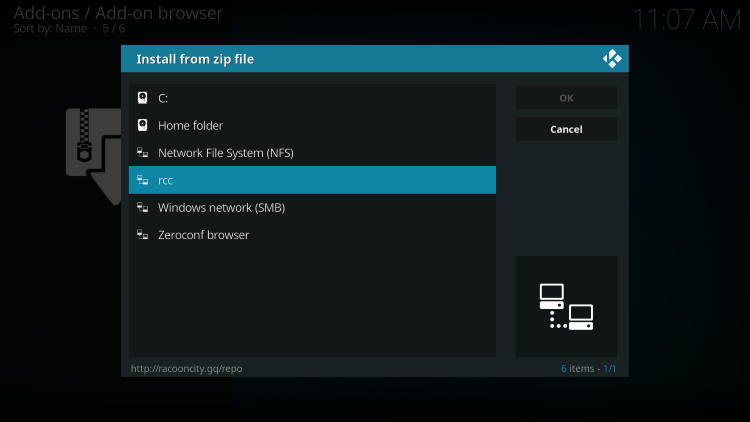The image size is (750, 422).
Task: Click the Network File System share icon
Action: pyautogui.click(x=143, y=153)
